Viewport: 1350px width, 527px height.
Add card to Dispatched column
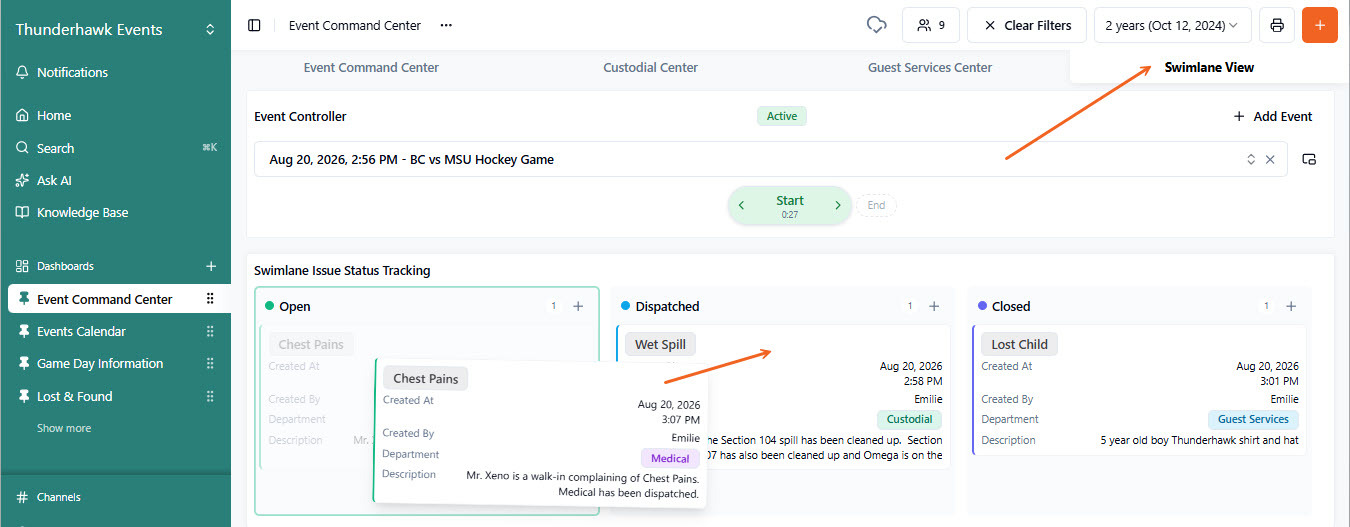coord(934,306)
